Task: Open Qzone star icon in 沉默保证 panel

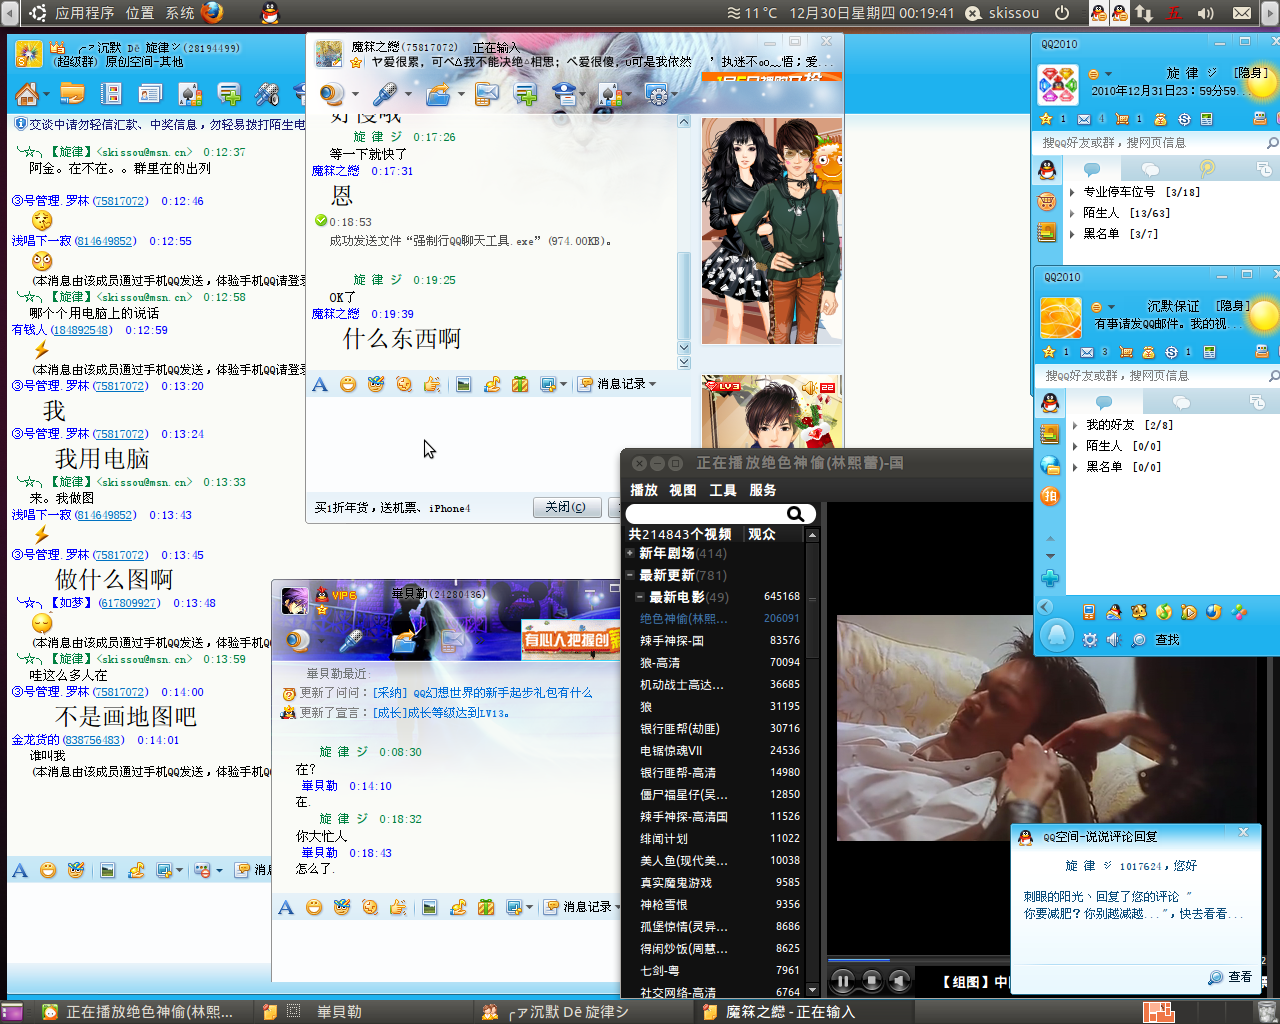Action: (1049, 352)
